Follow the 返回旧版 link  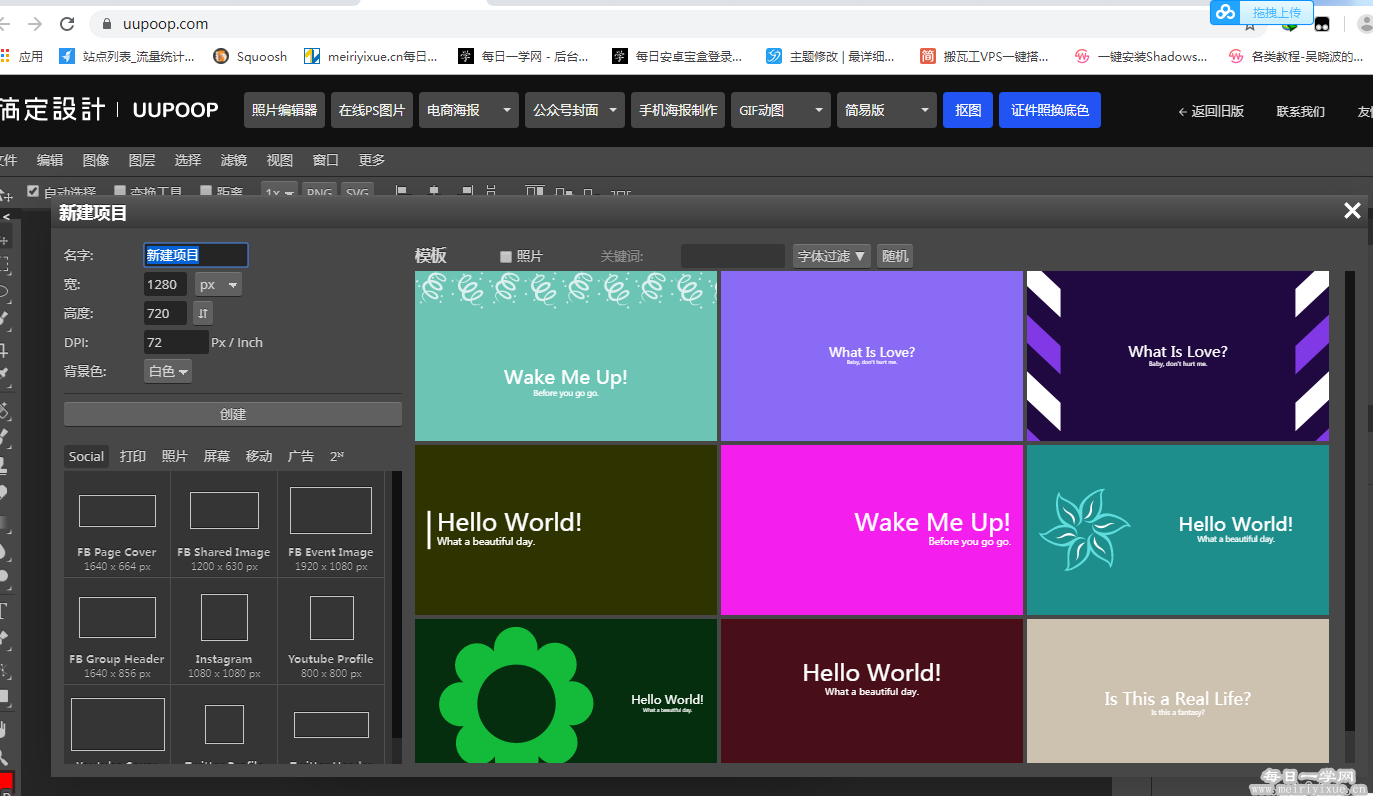(1211, 111)
